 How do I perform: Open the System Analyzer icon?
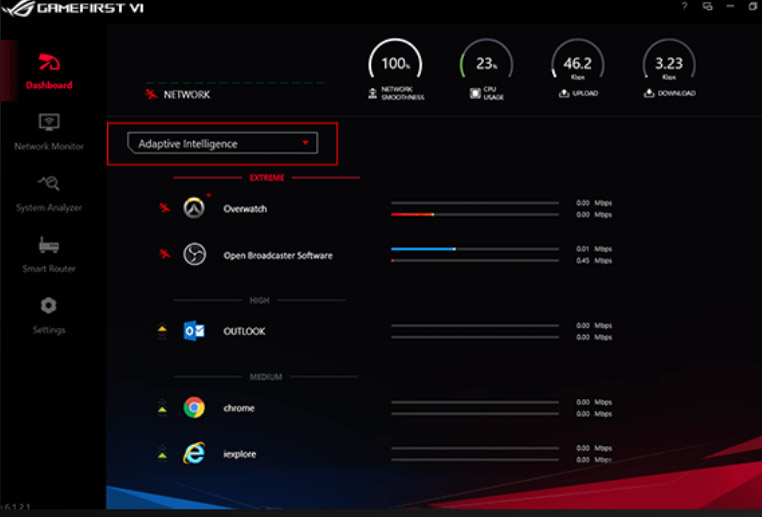[49, 183]
